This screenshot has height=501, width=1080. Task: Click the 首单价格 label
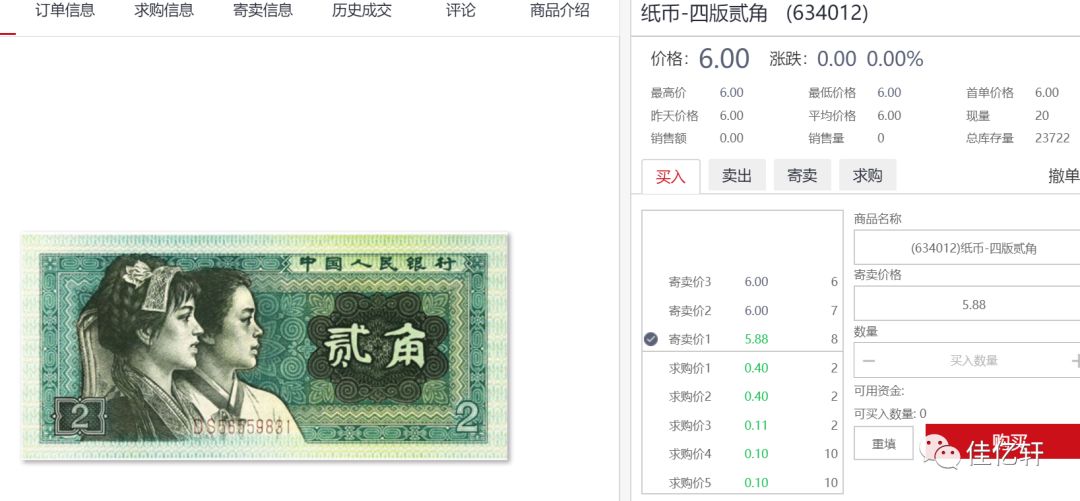click(990, 93)
